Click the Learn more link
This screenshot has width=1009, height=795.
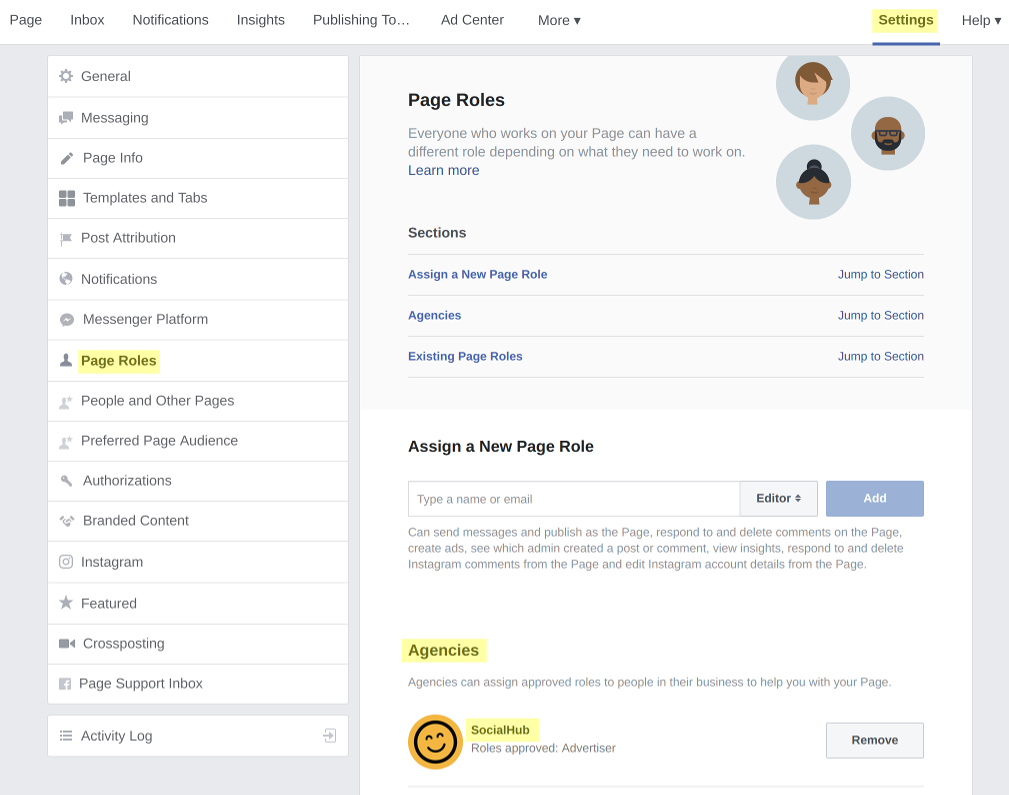coord(443,170)
